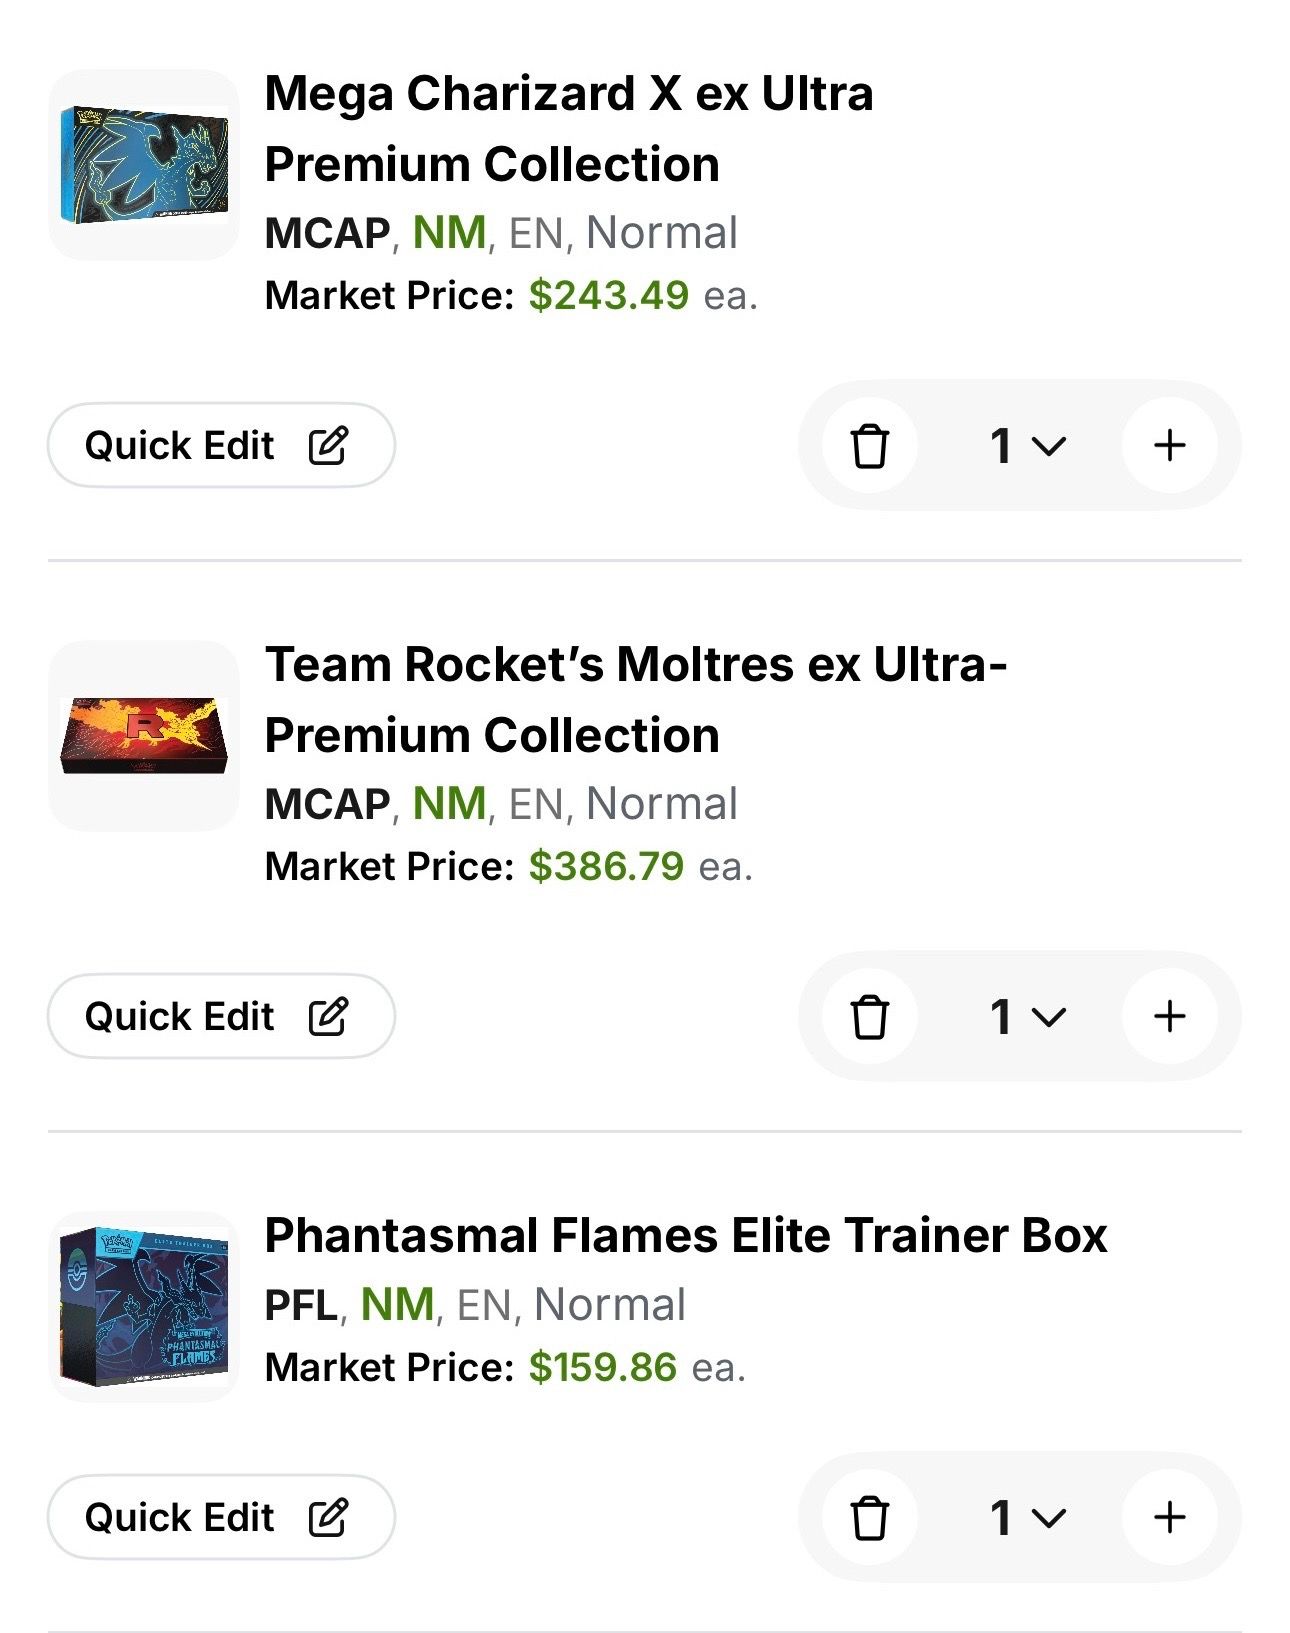Delete Mega Charizard X ex collection from cart
Viewport: 1290px width, 1633px height.
point(869,445)
